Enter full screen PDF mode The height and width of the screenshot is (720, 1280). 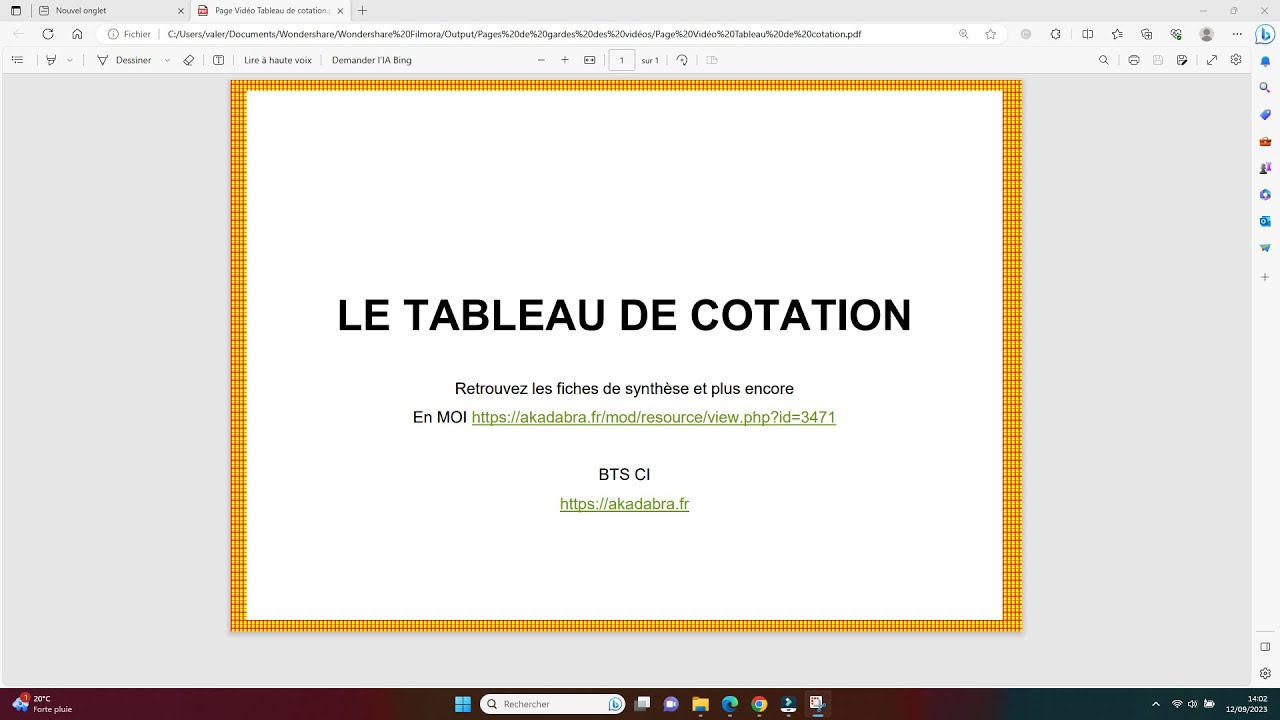pos(1212,60)
